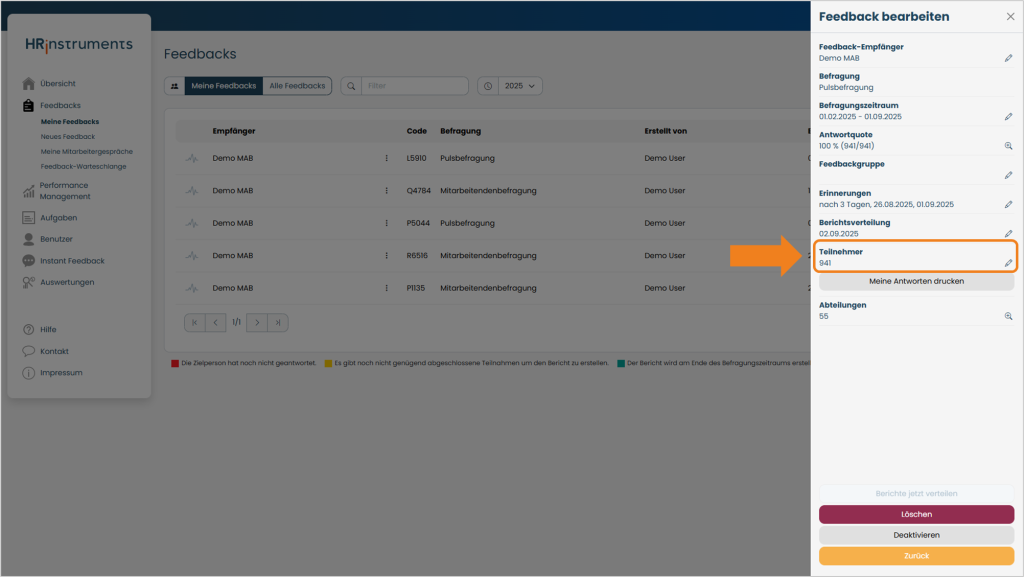Click the Zurück button

click(916, 556)
